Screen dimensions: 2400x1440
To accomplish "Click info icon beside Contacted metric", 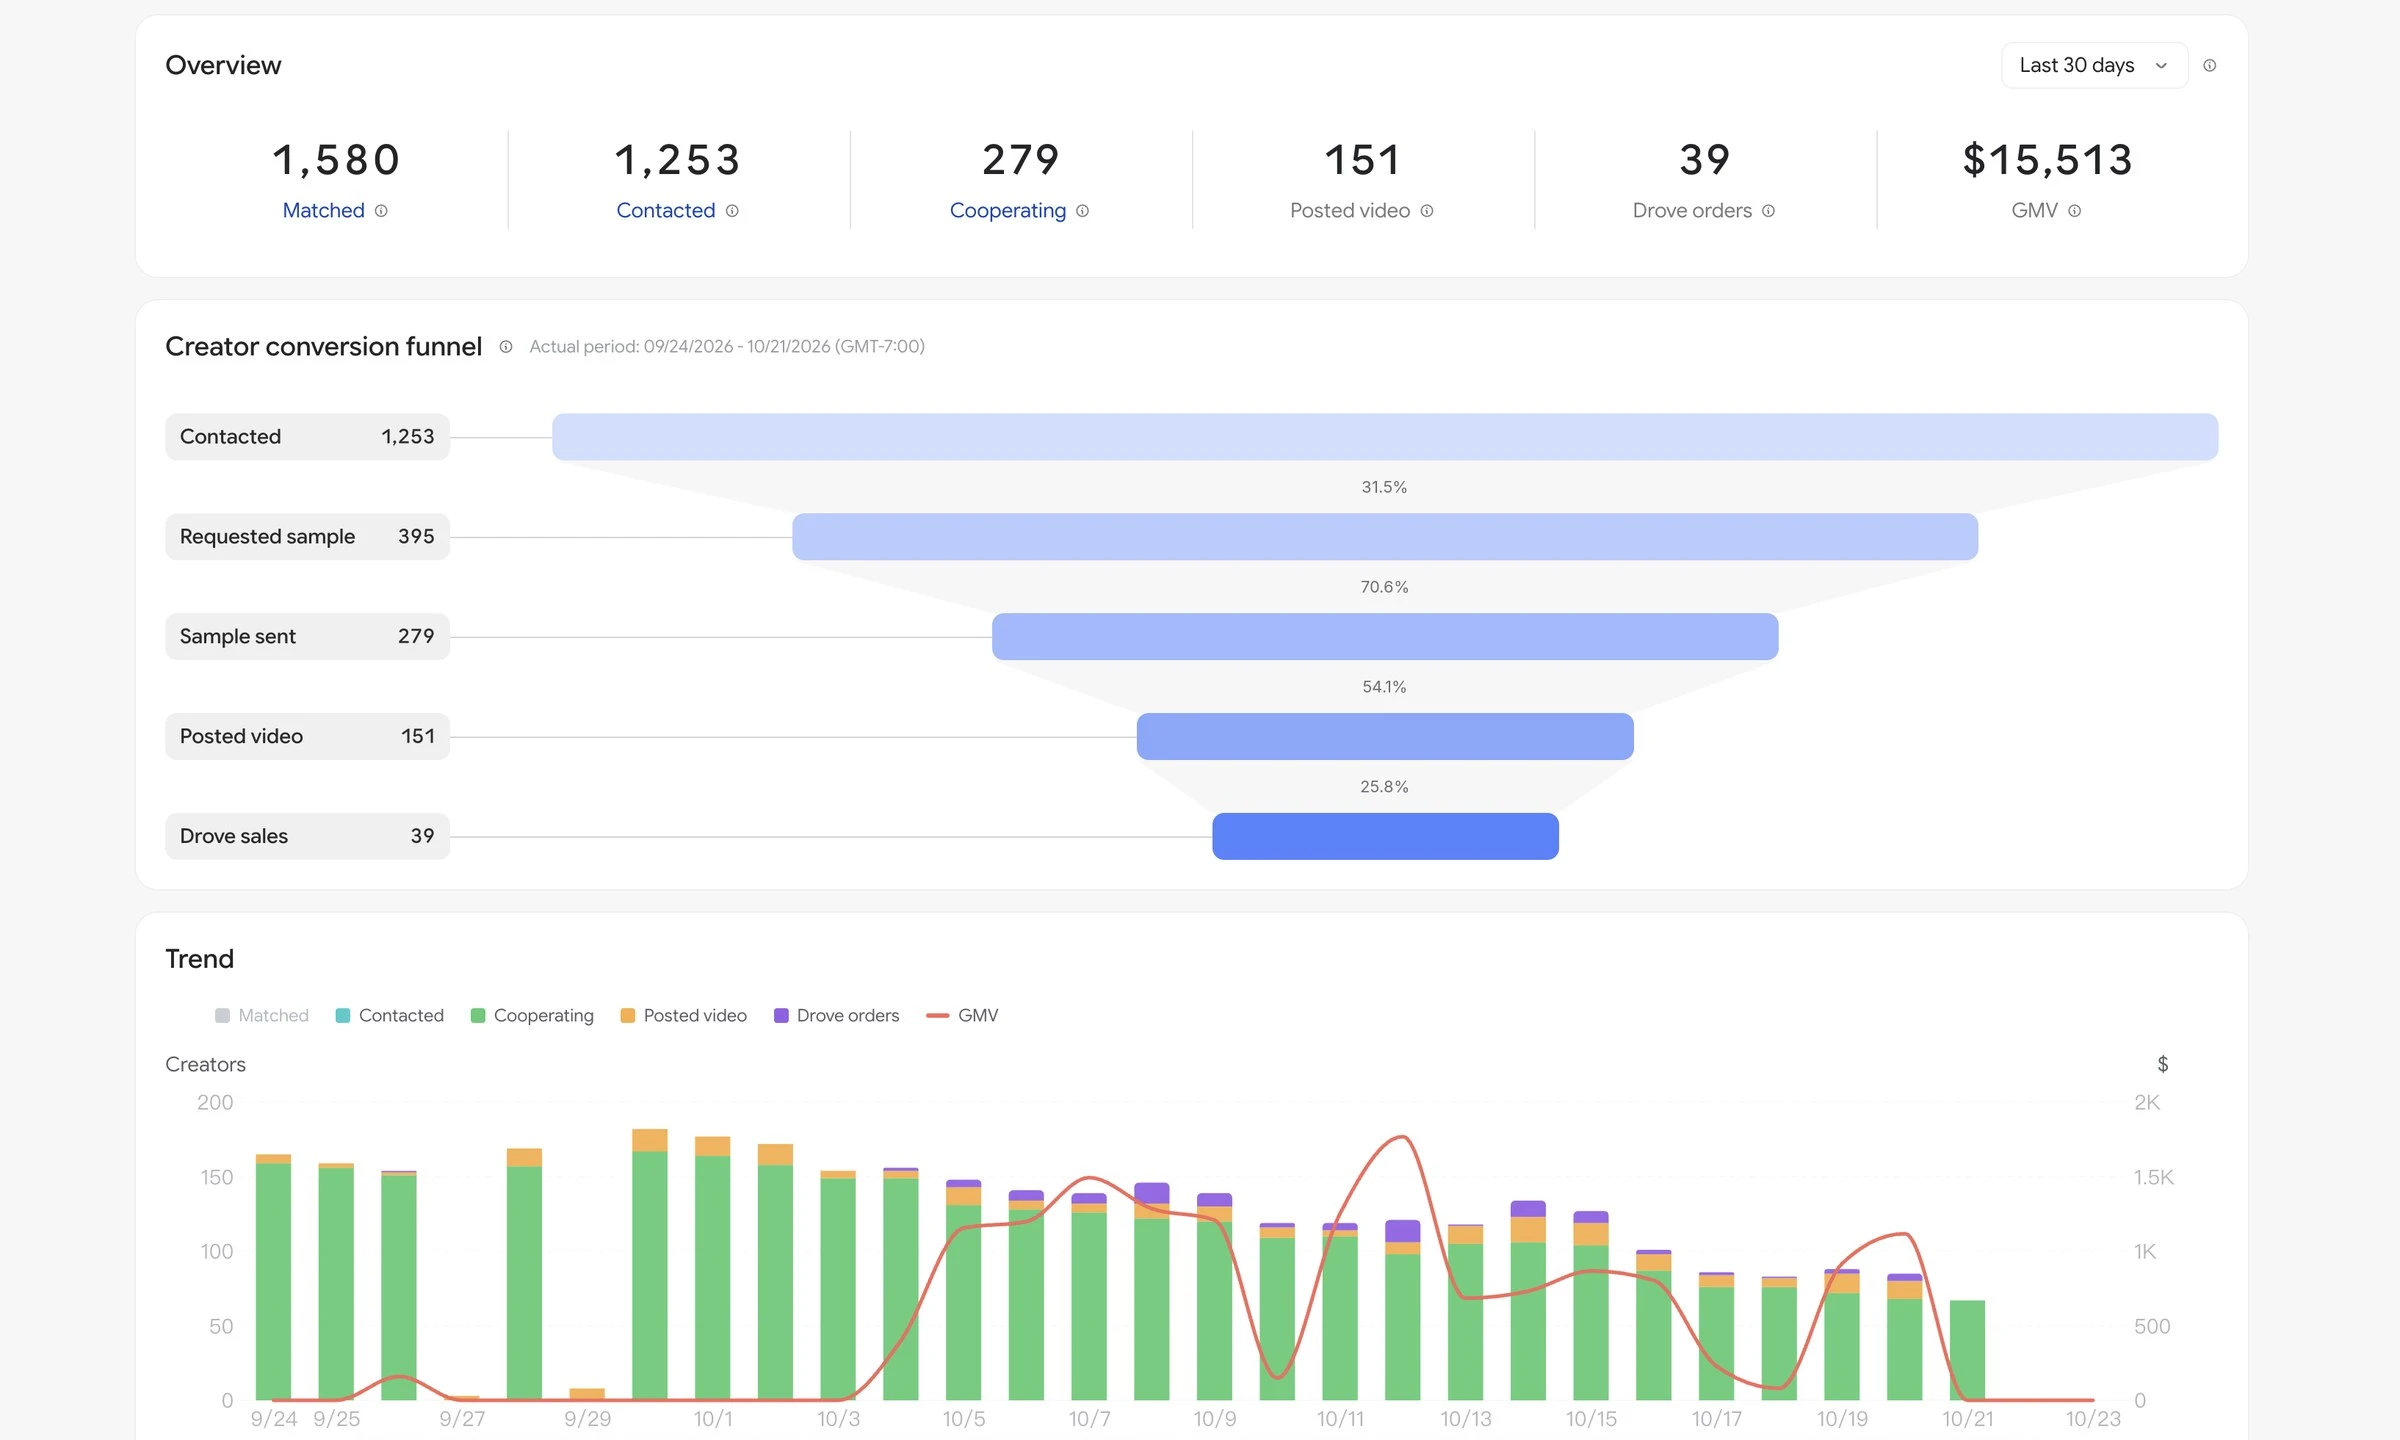I will pos(732,211).
